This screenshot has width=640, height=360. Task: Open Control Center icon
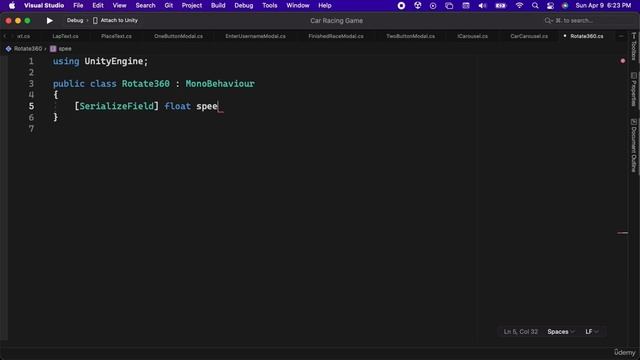coord(550,6)
